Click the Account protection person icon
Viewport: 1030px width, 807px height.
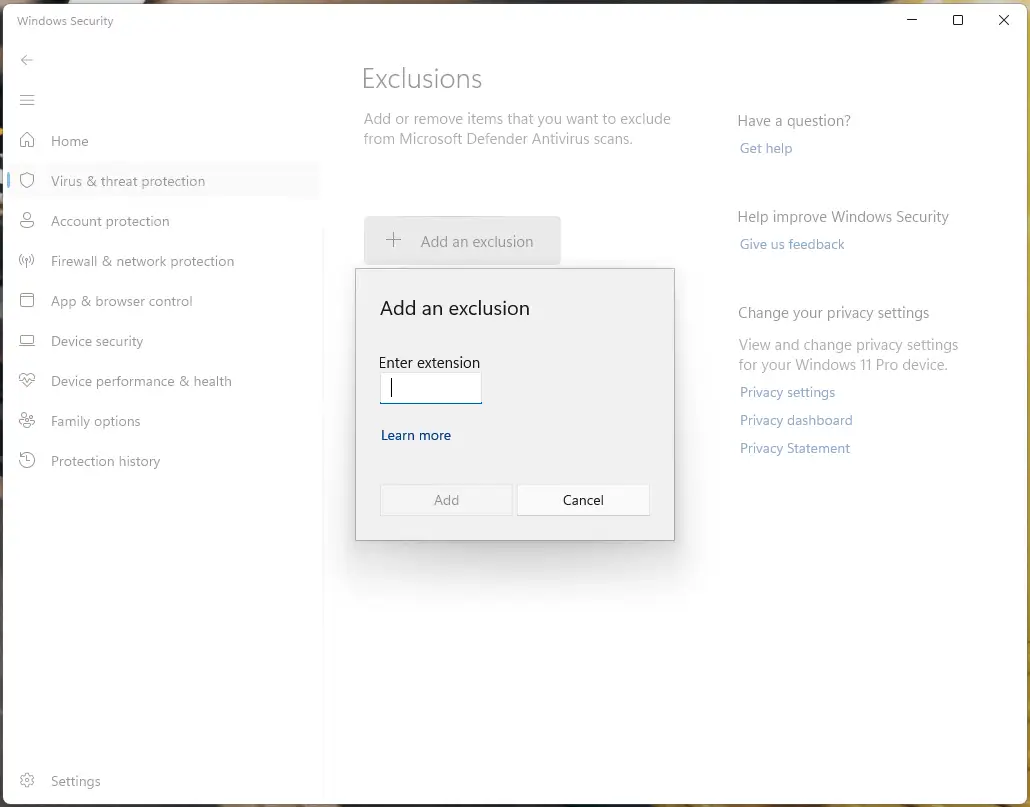point(27,221)
